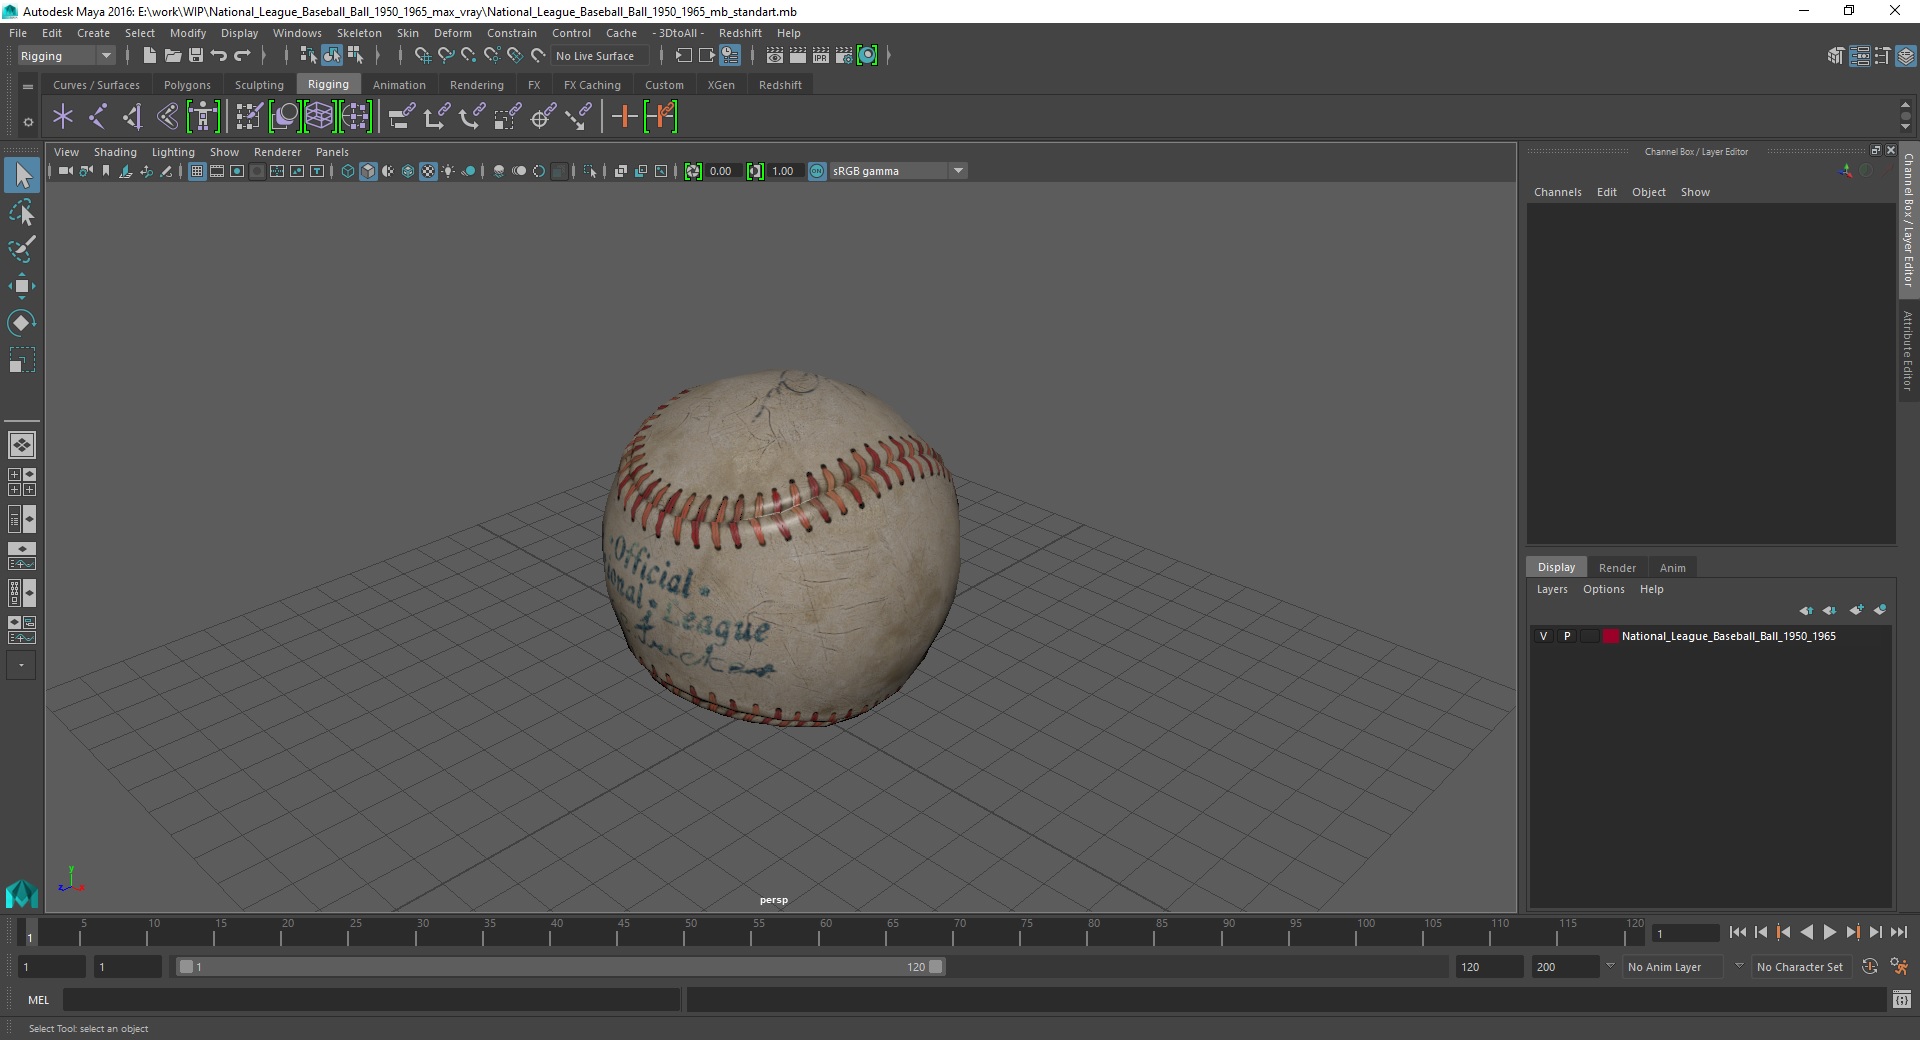The height and width of the screenshot is (1040, 1920).
Task: Click the Layers menu button
Action: pyautogui.click(x=1552, y=589)
